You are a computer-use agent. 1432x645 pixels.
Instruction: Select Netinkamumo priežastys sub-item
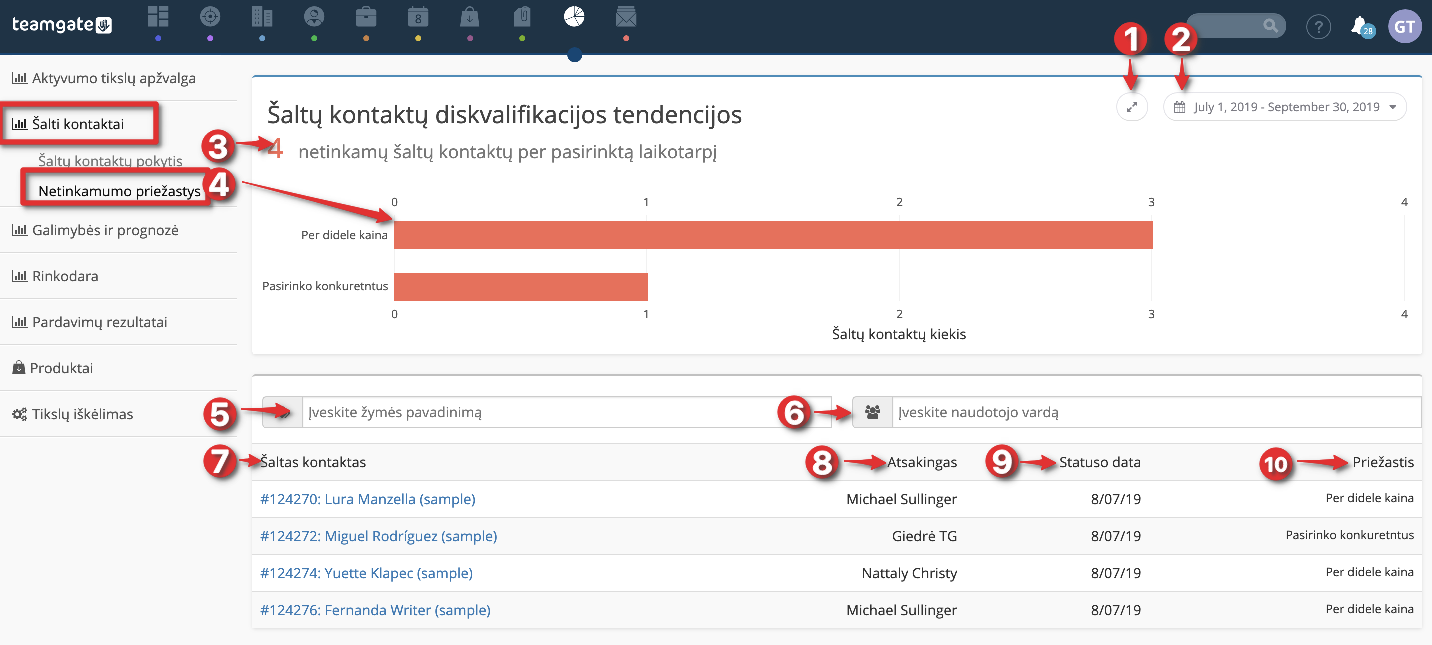119,190
